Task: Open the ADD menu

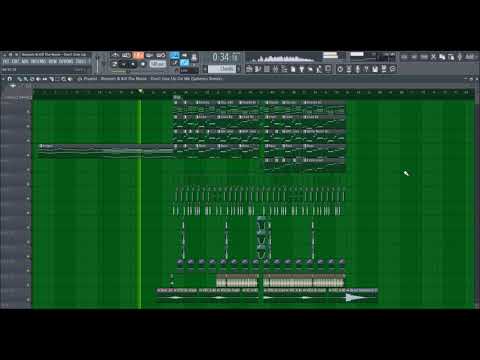Action: point(25,62)
